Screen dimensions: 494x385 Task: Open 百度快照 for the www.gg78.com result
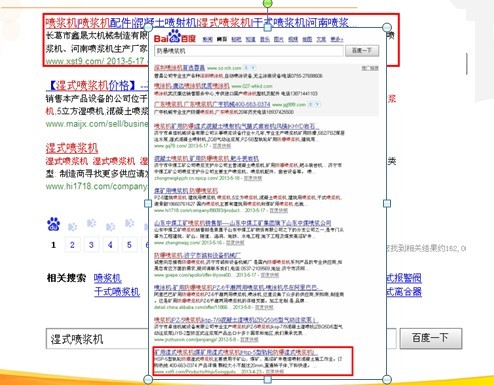coord(221,146)
